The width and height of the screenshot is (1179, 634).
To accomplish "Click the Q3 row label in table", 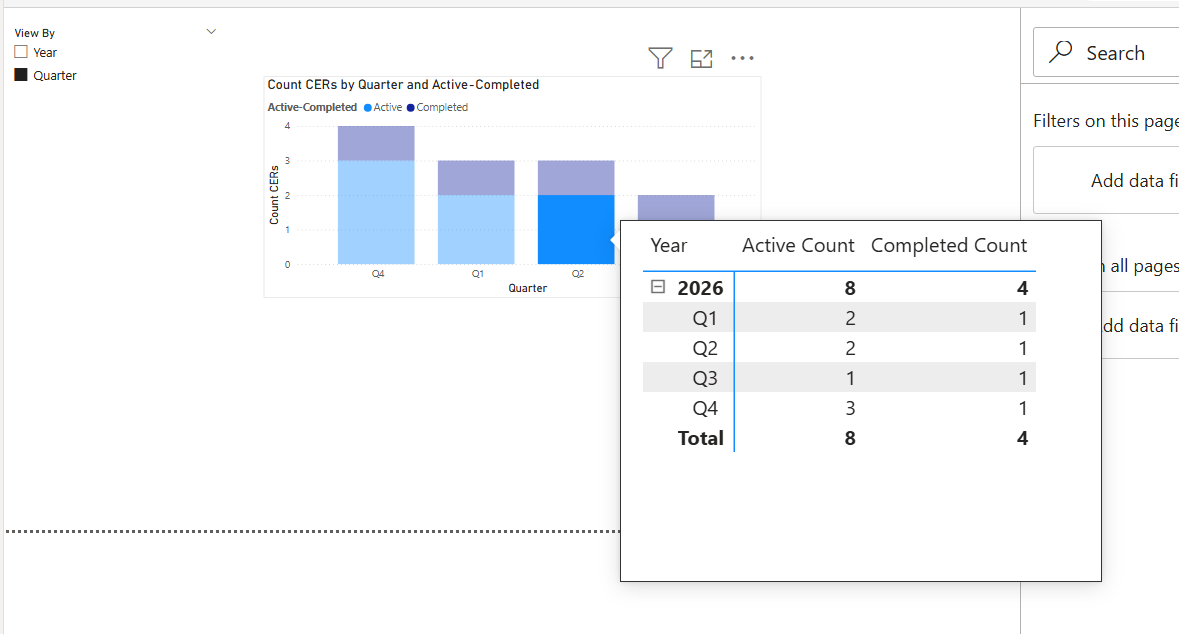I will click(x=705, y=378).
